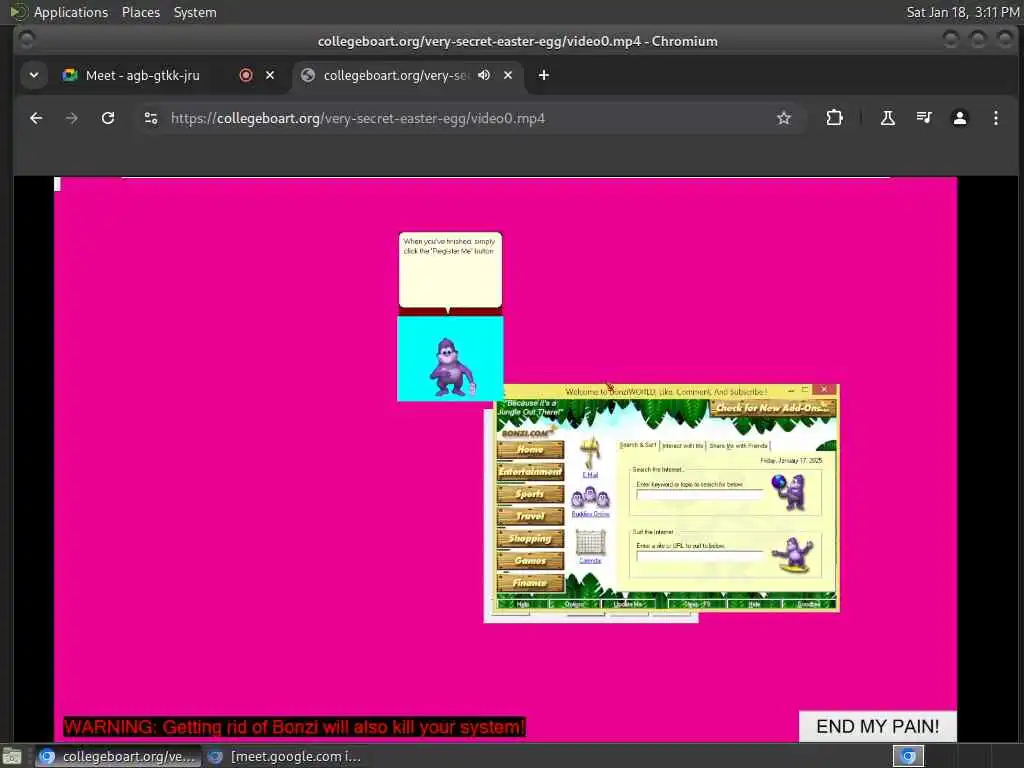Open the Applications menu in top panel
1024x768 pixels.
coord(71,12)
